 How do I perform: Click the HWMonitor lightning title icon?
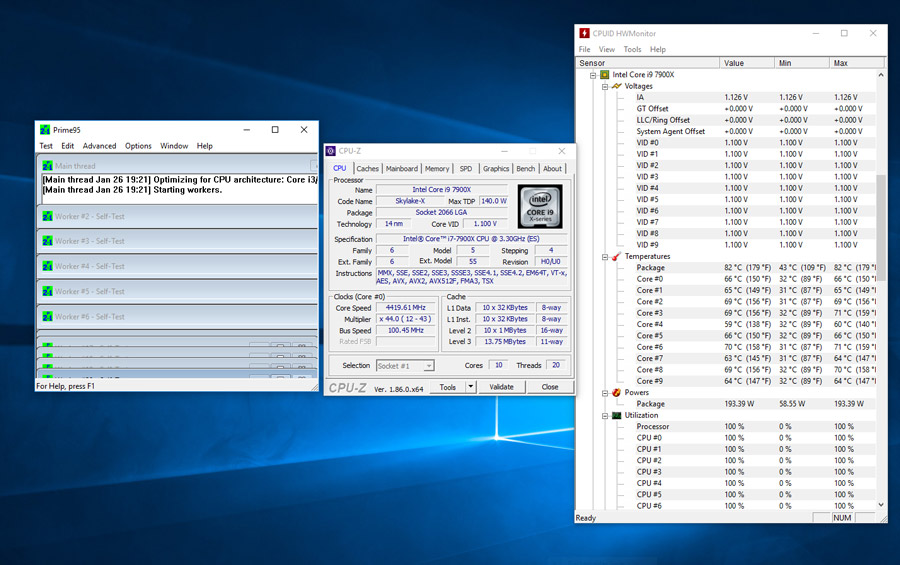[x=584, y=33]
